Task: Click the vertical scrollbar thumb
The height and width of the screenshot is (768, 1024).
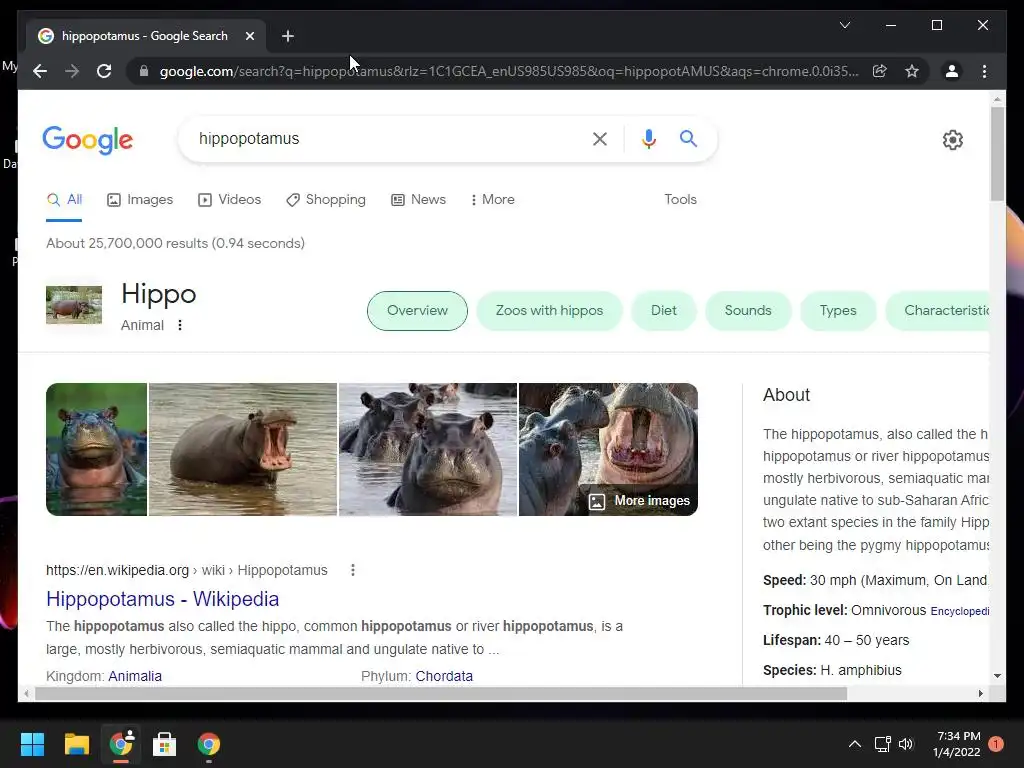Action: coord(997,153)
